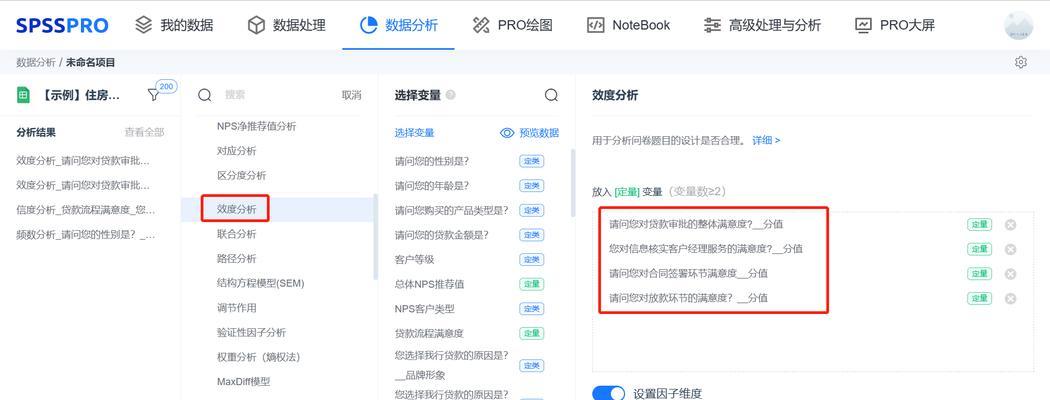This screenshot has width=1050, height=400.
Task: Click help icon beside 选择变量 heading
Action: tap(451, 95)
